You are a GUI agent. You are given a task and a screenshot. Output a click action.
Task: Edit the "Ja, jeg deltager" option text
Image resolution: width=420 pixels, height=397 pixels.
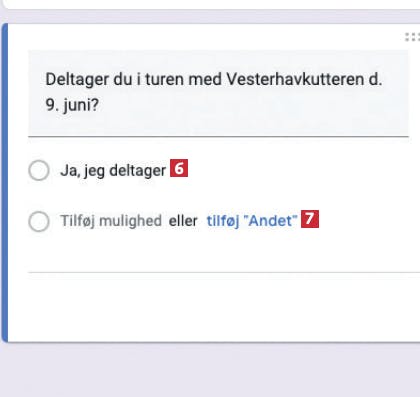tap(113, 171)
